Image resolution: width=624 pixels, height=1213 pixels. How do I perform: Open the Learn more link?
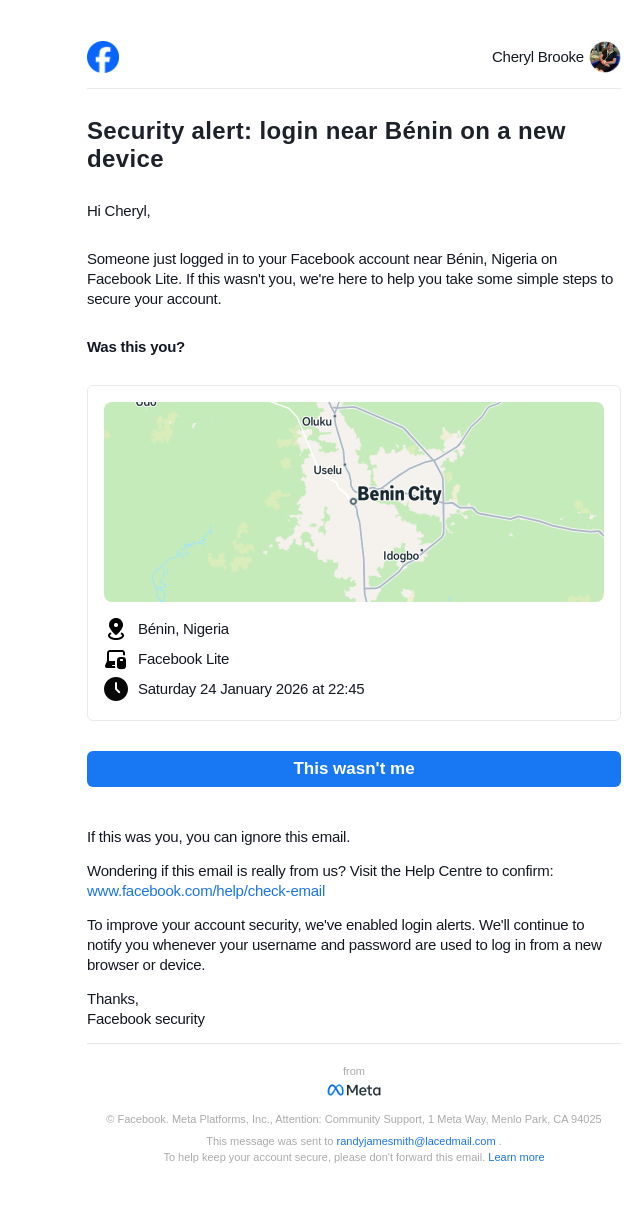coord(516,1157)
